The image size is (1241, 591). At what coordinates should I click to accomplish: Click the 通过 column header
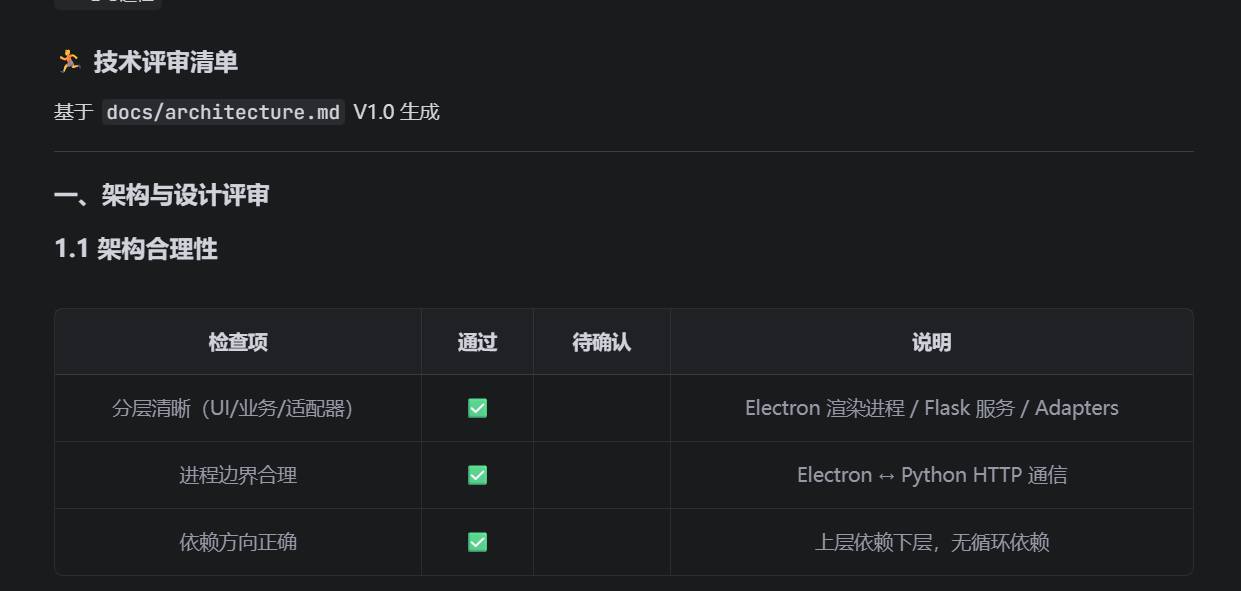coord(477,342)
